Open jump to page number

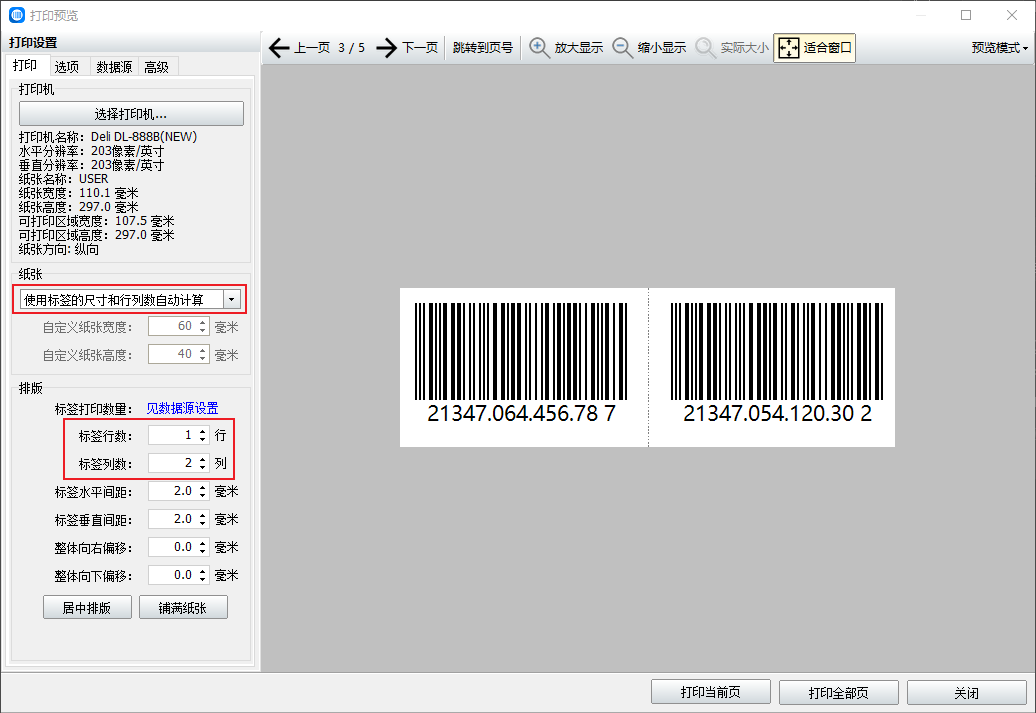pyautogui.click(x=482, y=48)
